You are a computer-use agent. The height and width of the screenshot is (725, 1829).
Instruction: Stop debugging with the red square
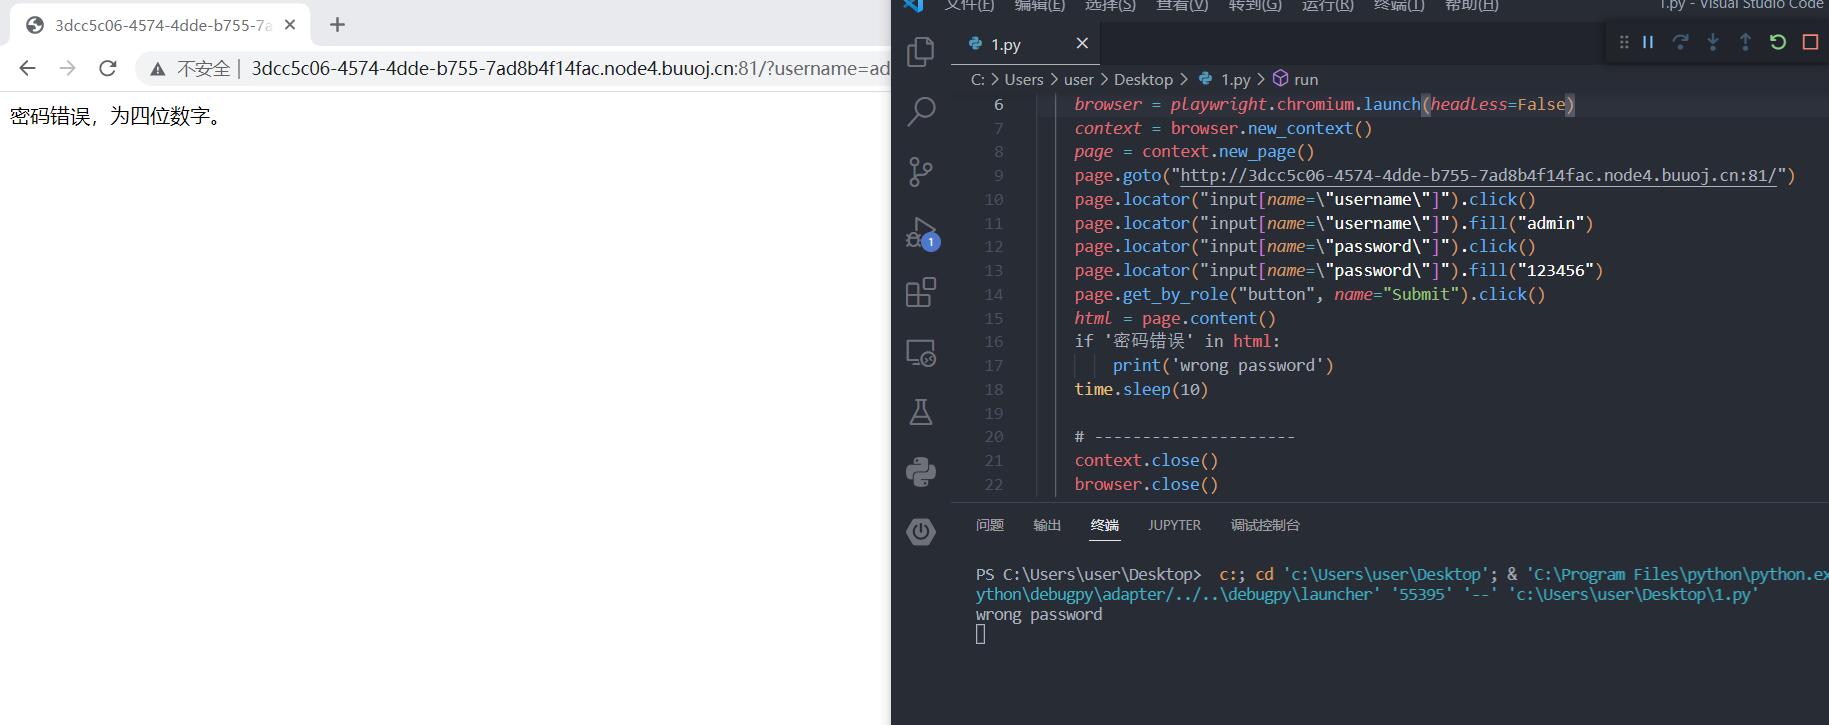point(1810,42)
